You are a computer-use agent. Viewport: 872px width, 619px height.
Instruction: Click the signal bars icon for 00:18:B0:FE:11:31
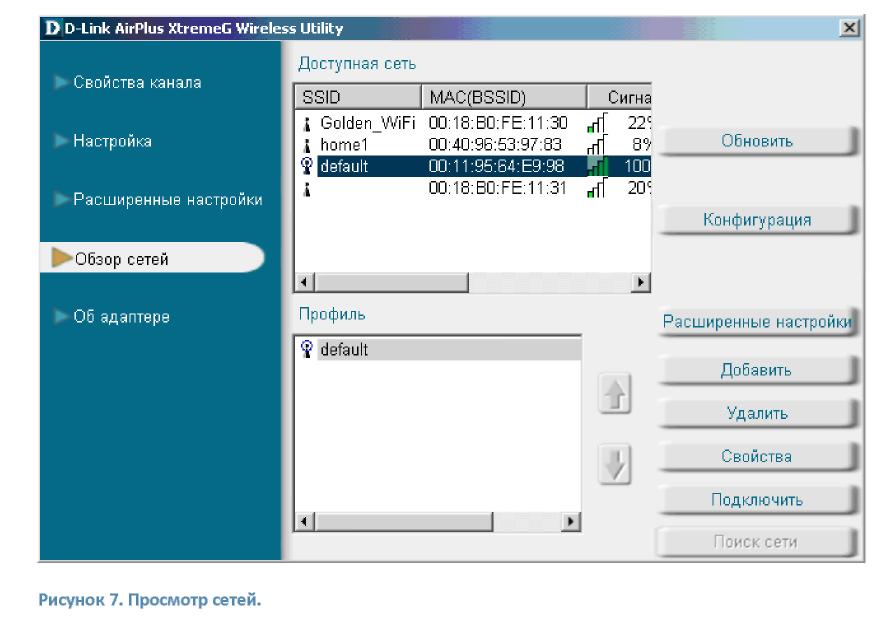coord(598,189)
